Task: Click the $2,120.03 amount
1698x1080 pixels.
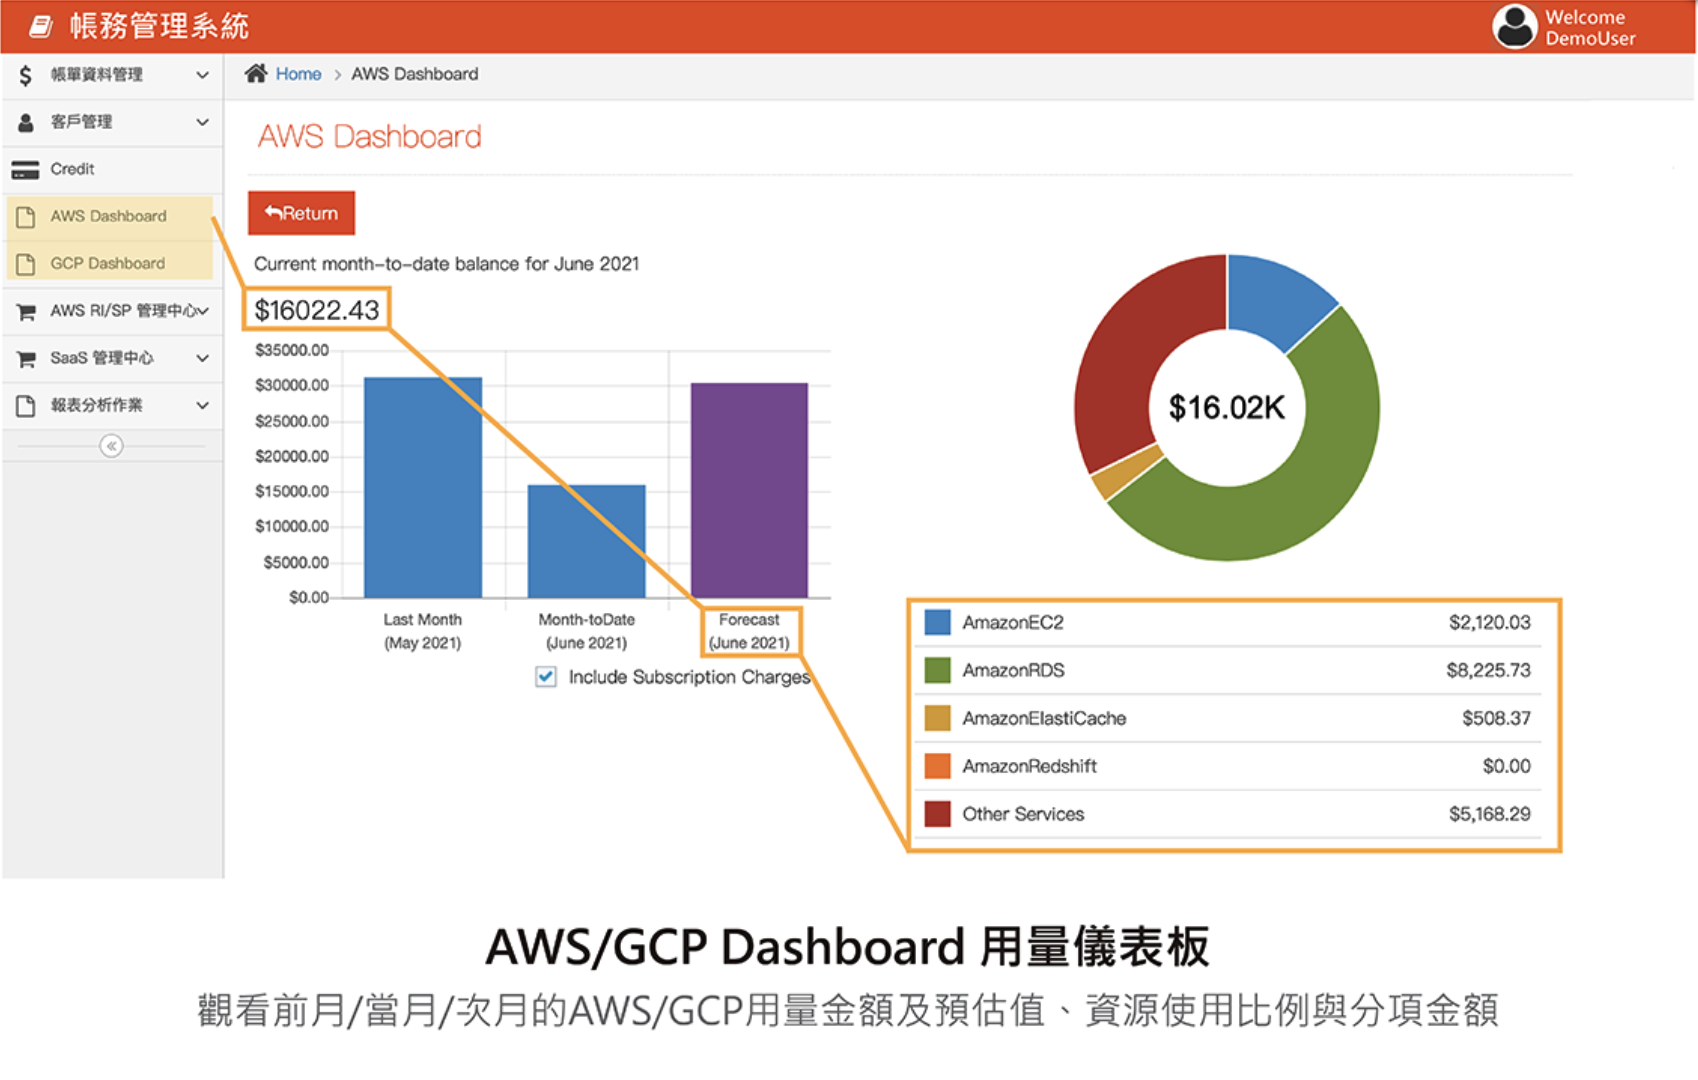Action: [x=1489, y=622]
